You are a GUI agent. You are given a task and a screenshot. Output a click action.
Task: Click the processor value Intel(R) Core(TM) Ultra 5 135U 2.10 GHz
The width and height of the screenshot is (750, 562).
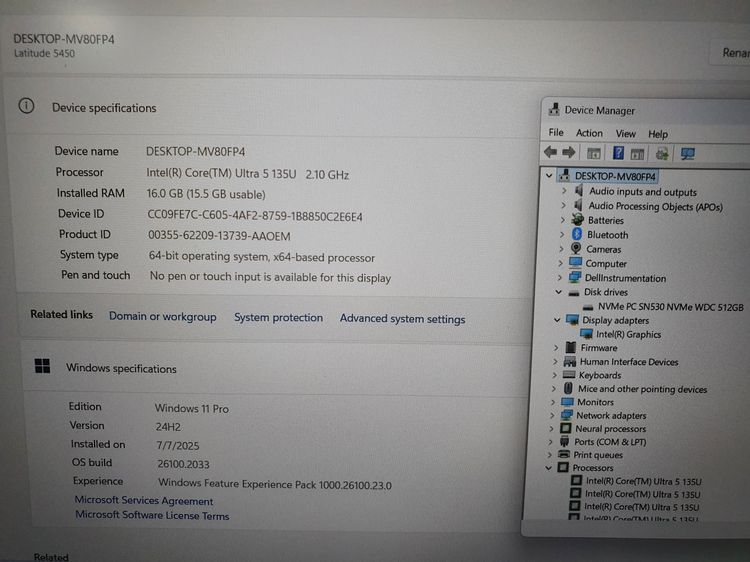pos(248,174)
